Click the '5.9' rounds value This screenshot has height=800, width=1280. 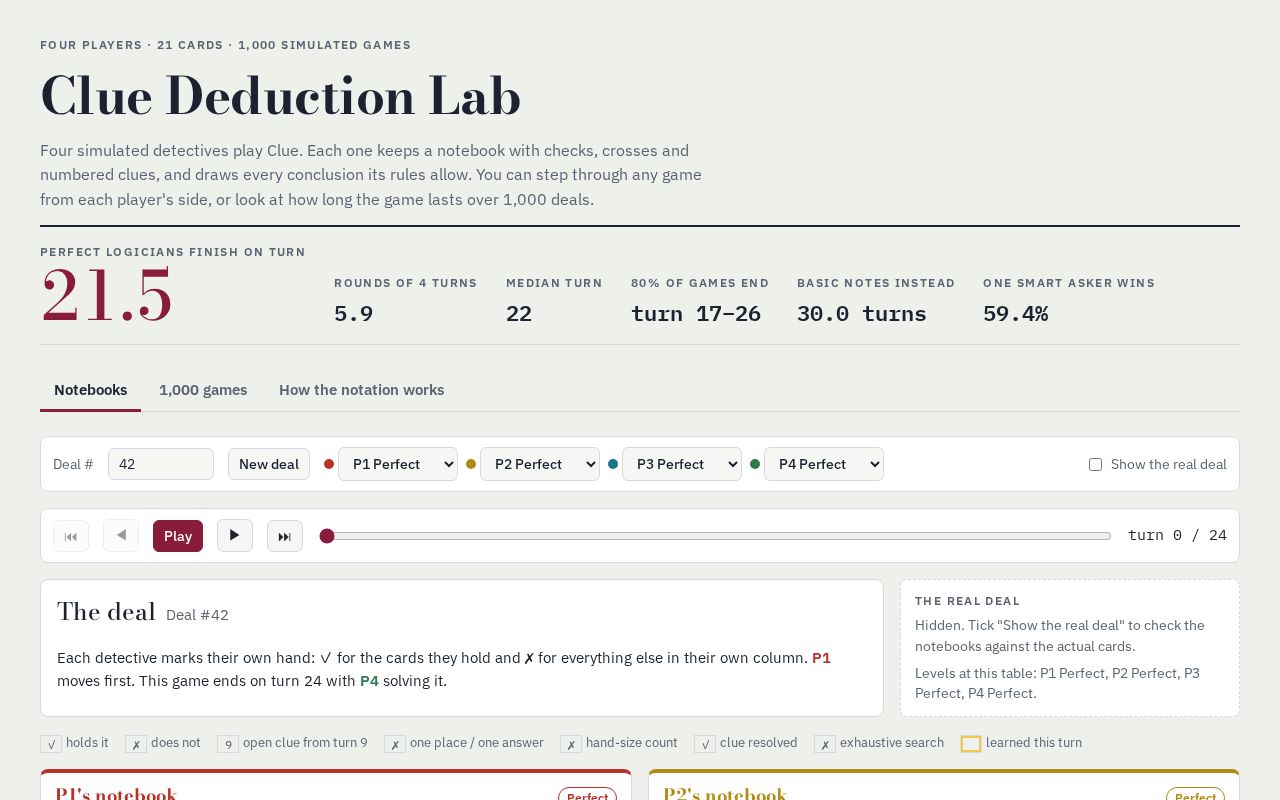354,314
